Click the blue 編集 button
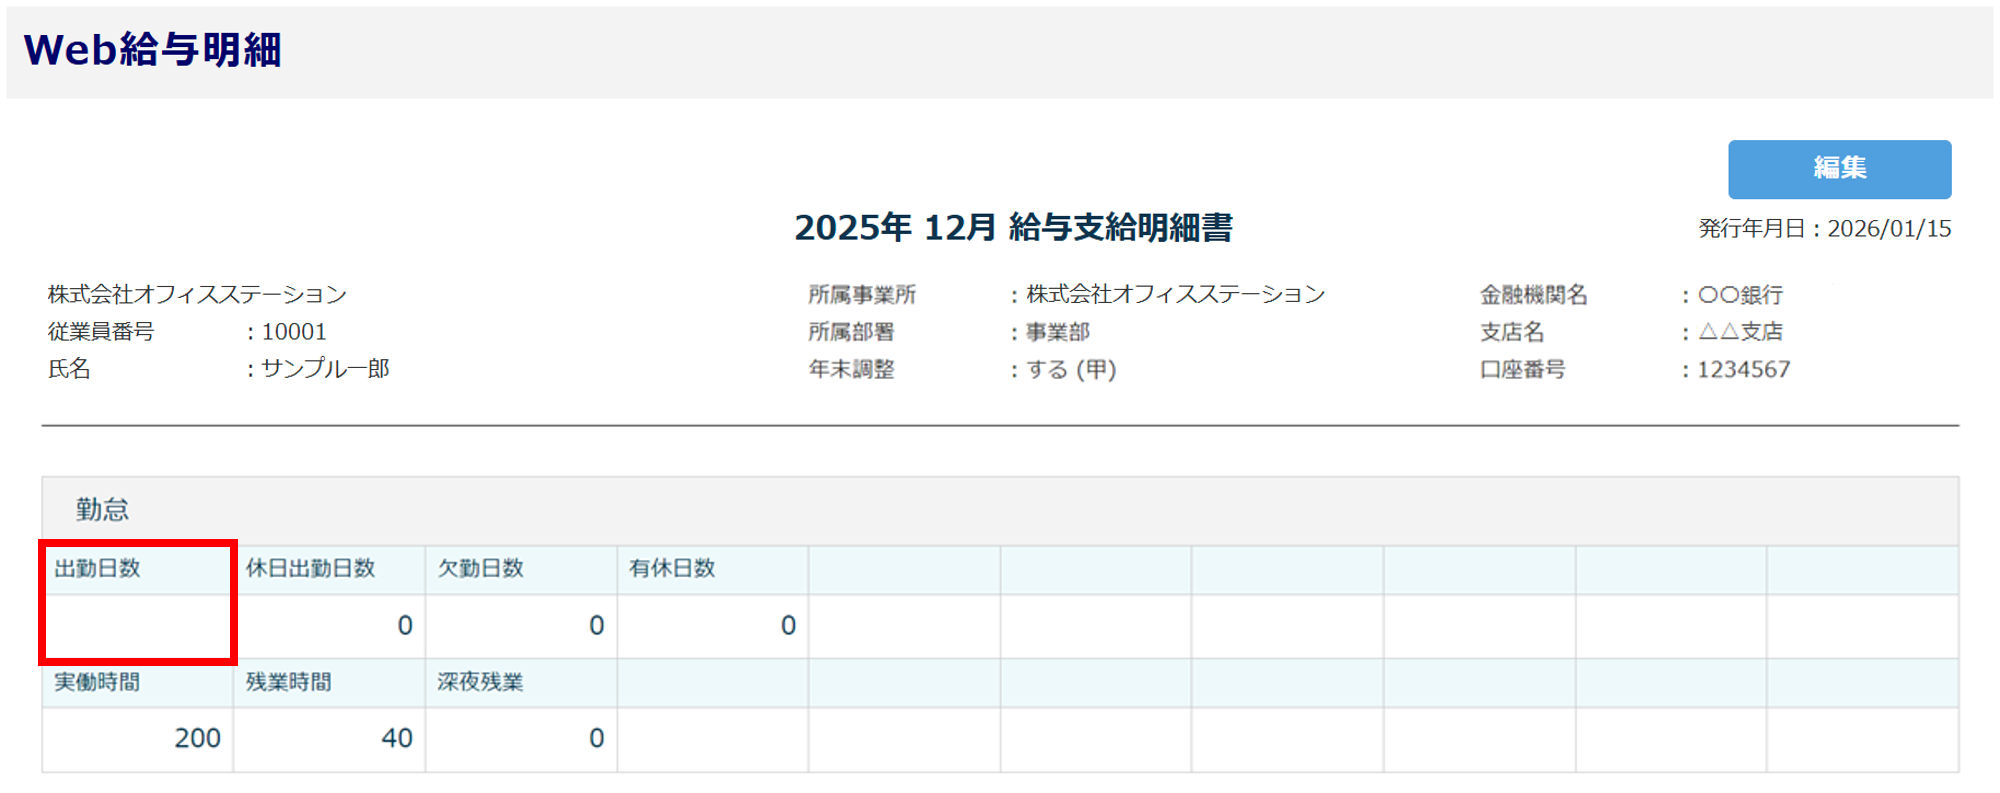The height and width of the screenshot is (793, 2000). (x=1838, y=169)
